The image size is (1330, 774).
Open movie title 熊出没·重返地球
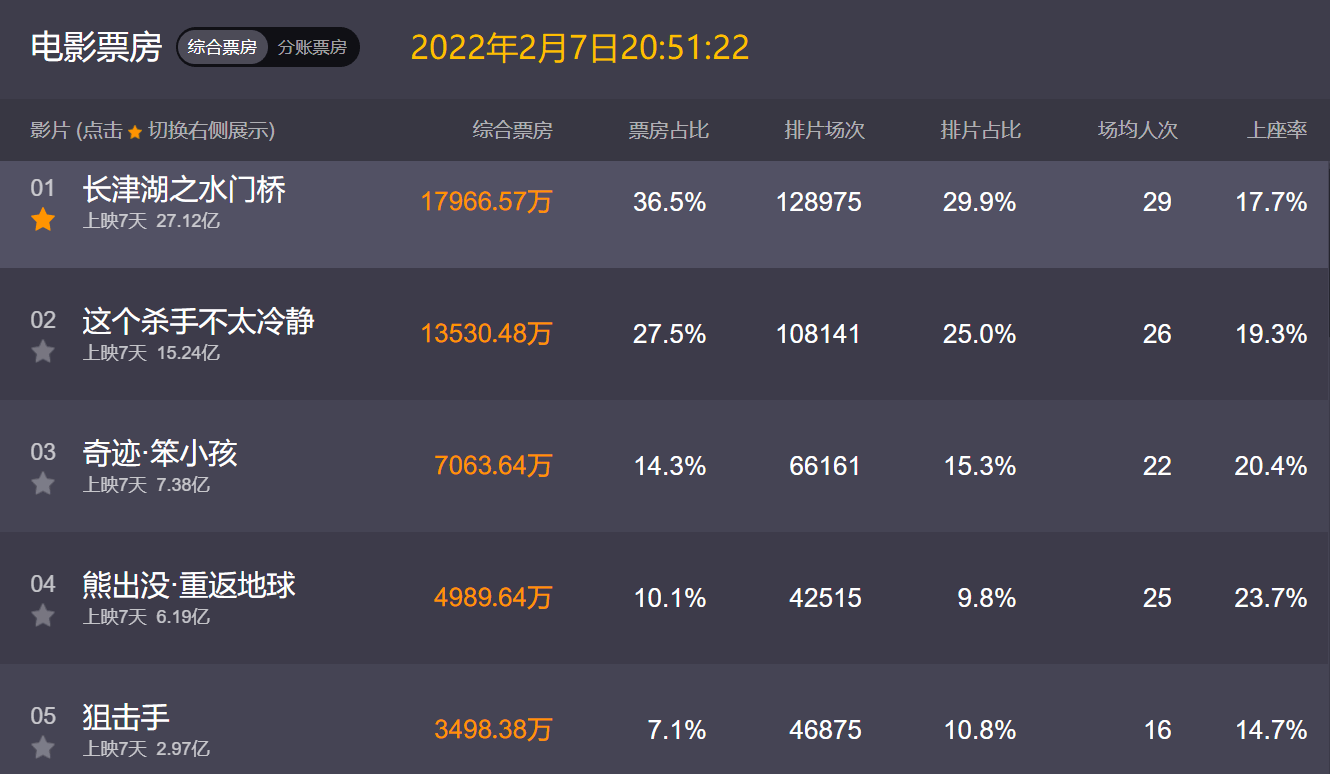click(x=189, y=585)
